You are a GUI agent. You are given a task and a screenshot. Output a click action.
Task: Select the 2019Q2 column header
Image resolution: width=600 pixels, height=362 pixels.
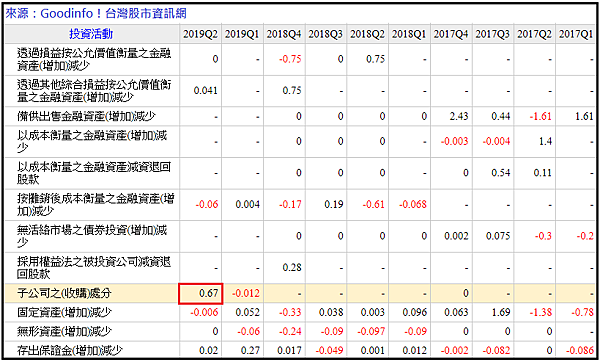pyautogui.click(x=200, y=34)
